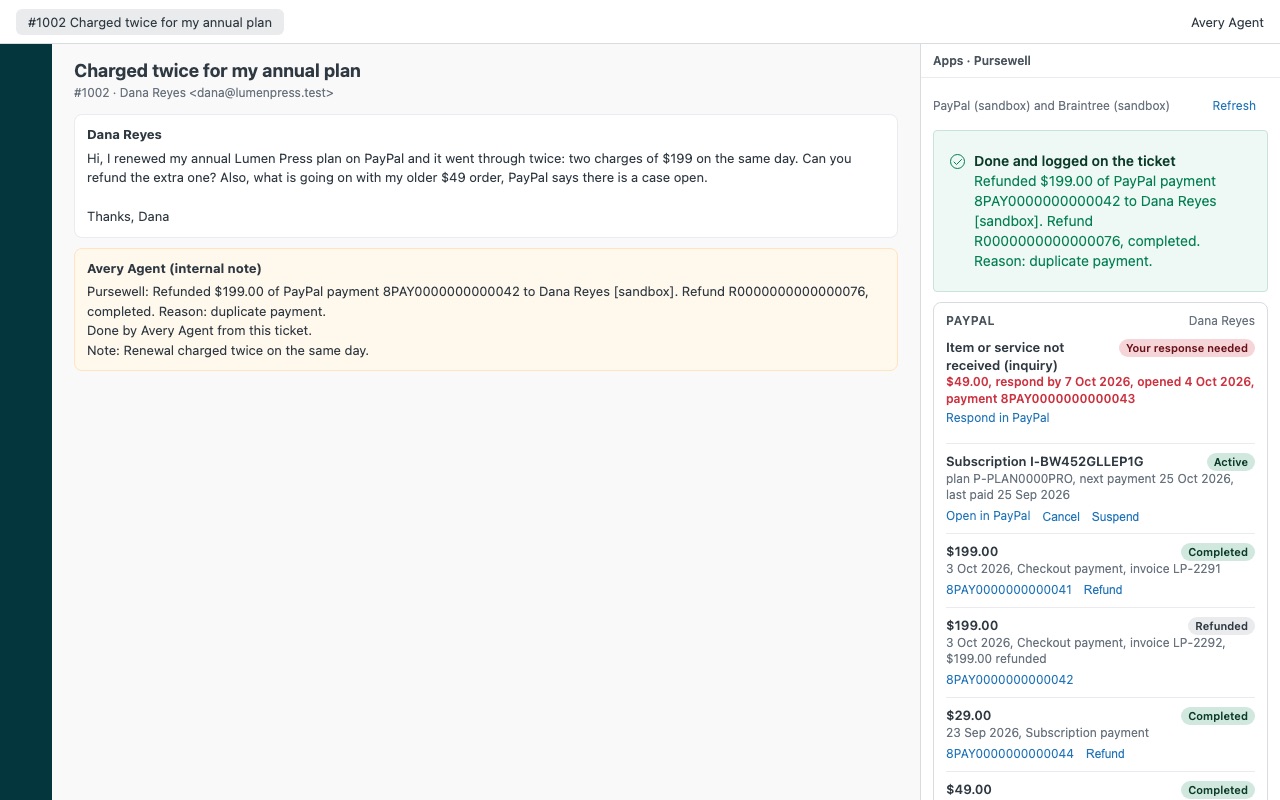The image size is (1280, 800).
Task: Click the note line "Renewal charged twice on the same day"
Action: [228, 351]
